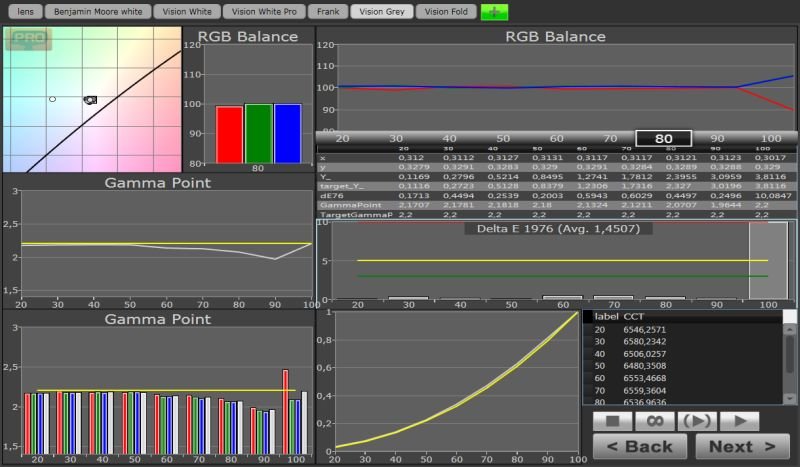Click the infinity continuous loop icon

tap(655, 421)
